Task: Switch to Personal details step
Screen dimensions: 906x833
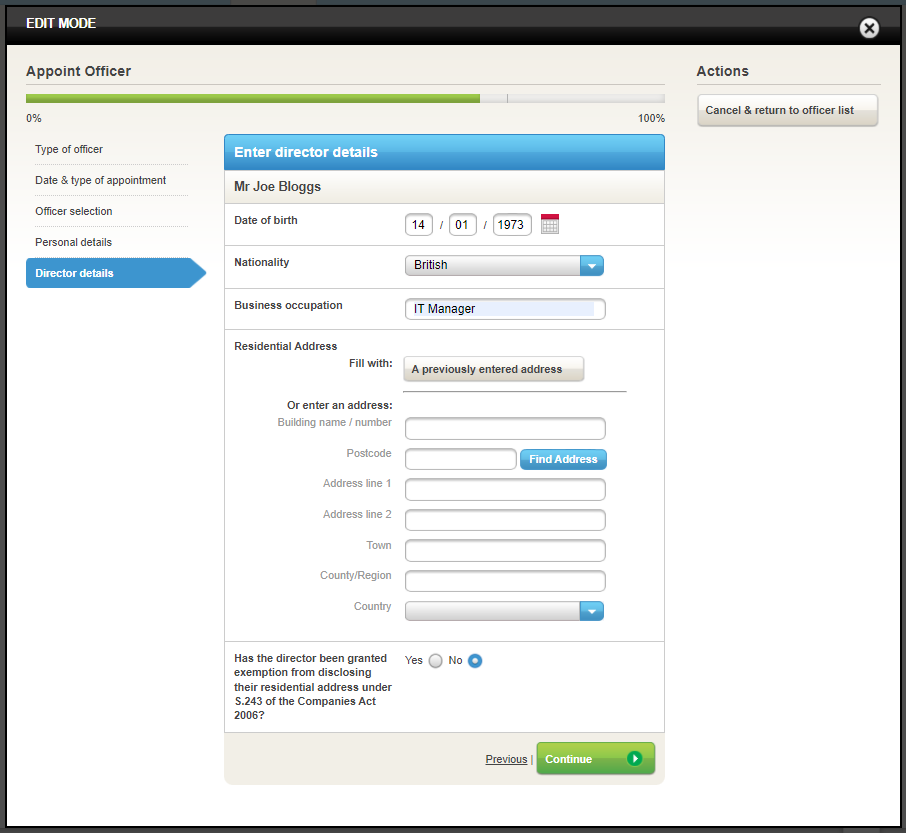Action: pos(73,242)
